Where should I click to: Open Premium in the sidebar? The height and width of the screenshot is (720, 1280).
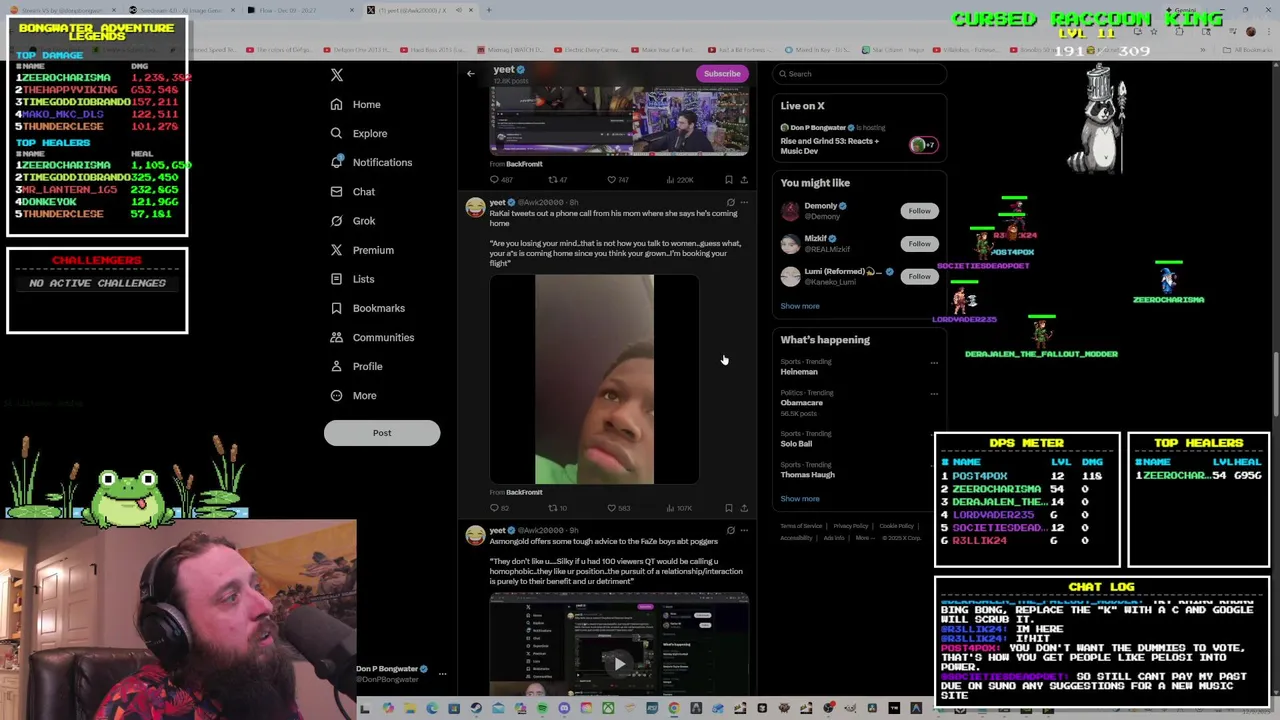pyautogui.click(x=362, y=250)
